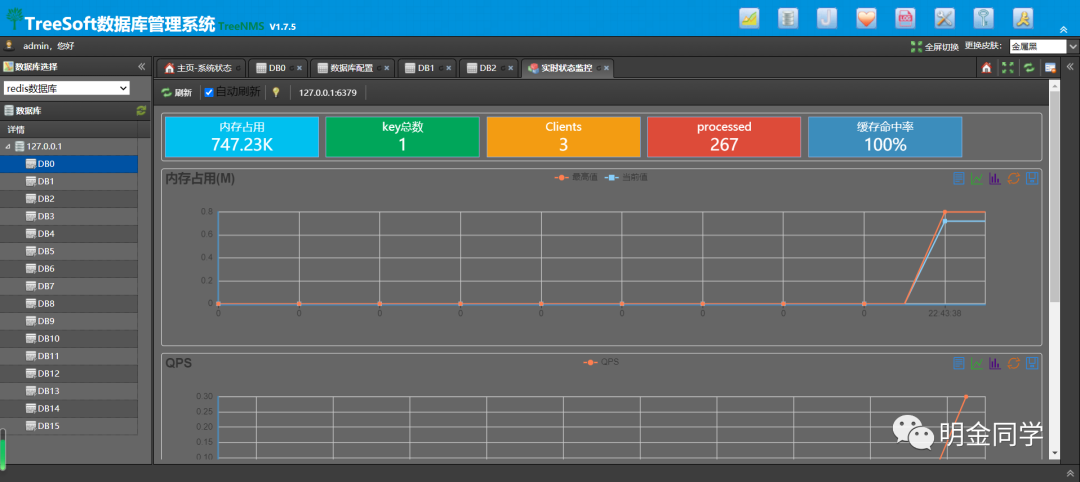This screenshot has height=482, width=1080.
Task: Click the database cylinder icon in header
Action: pyautogui.click(x=789, y=18)
